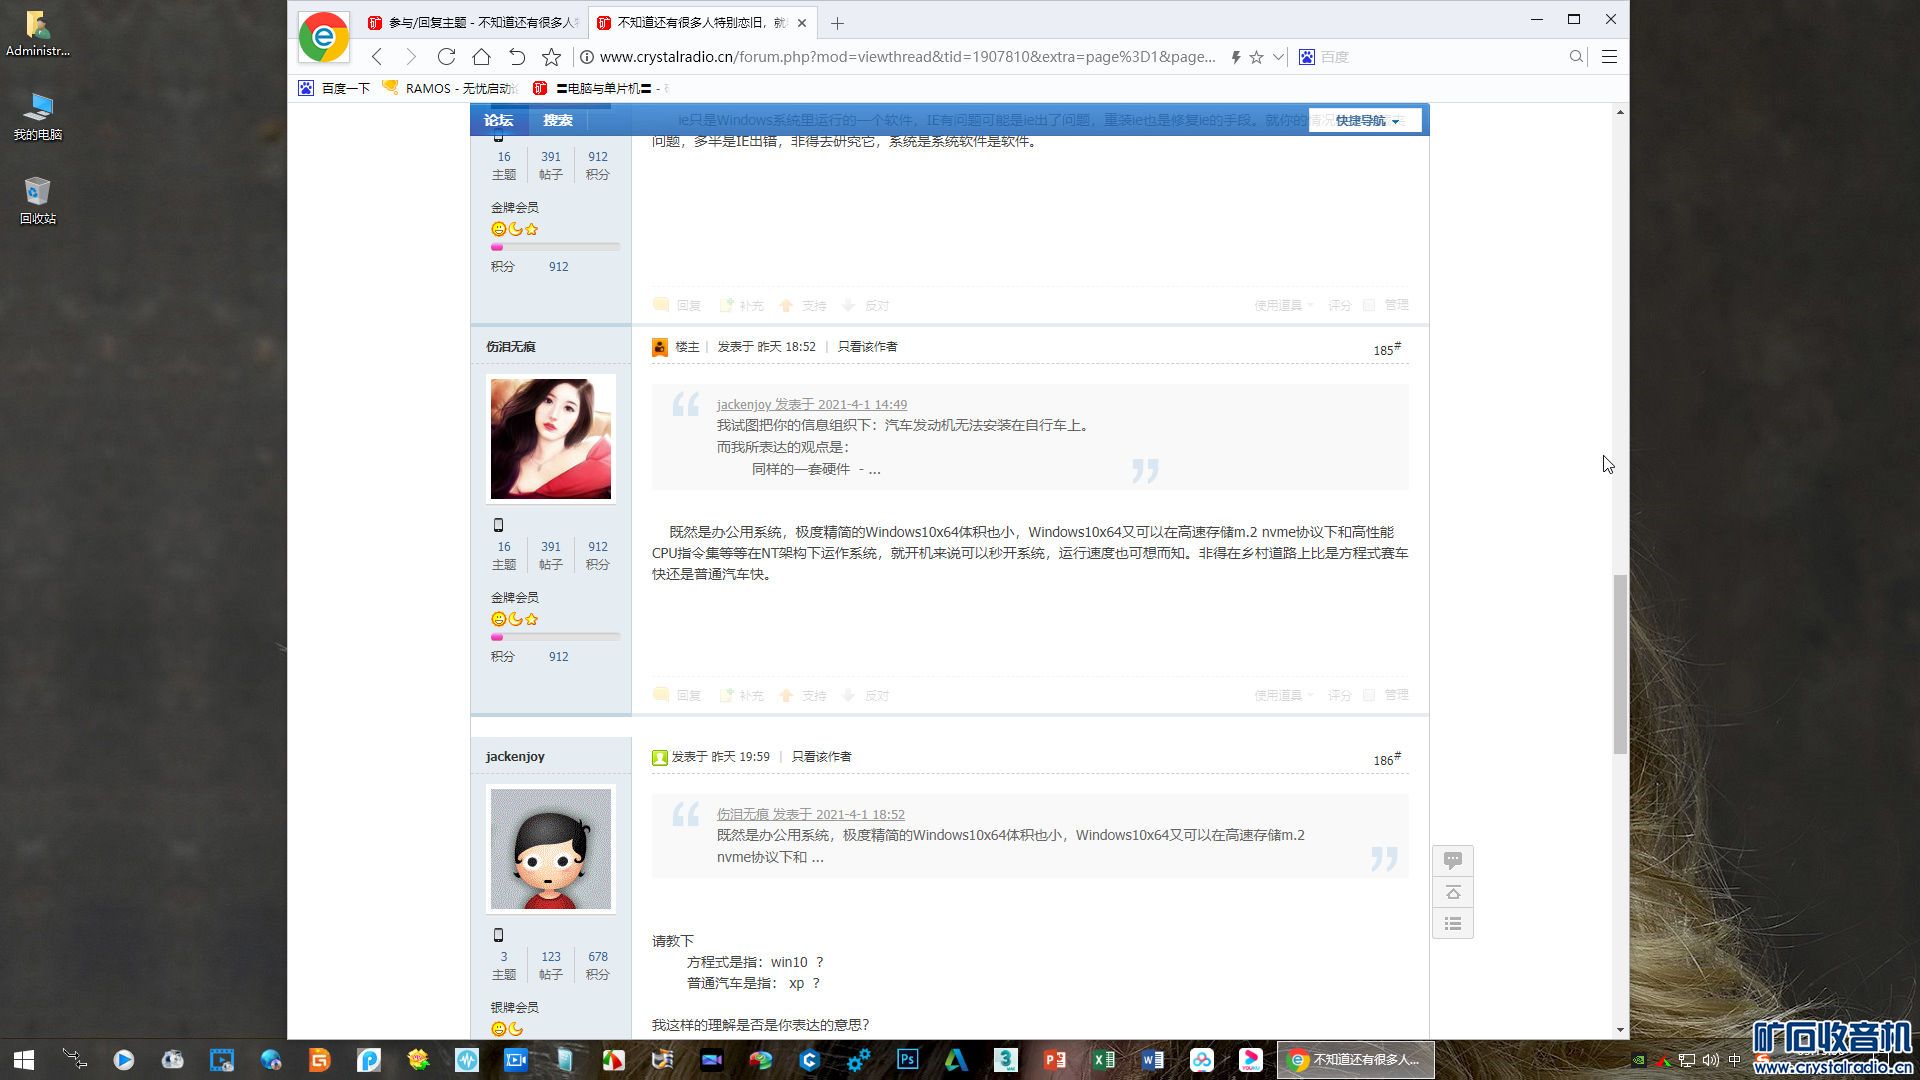Viewport: 1920px width, 1080px height.
Task: Click 只看该作者 on post 186
Action: click(821, 757)
